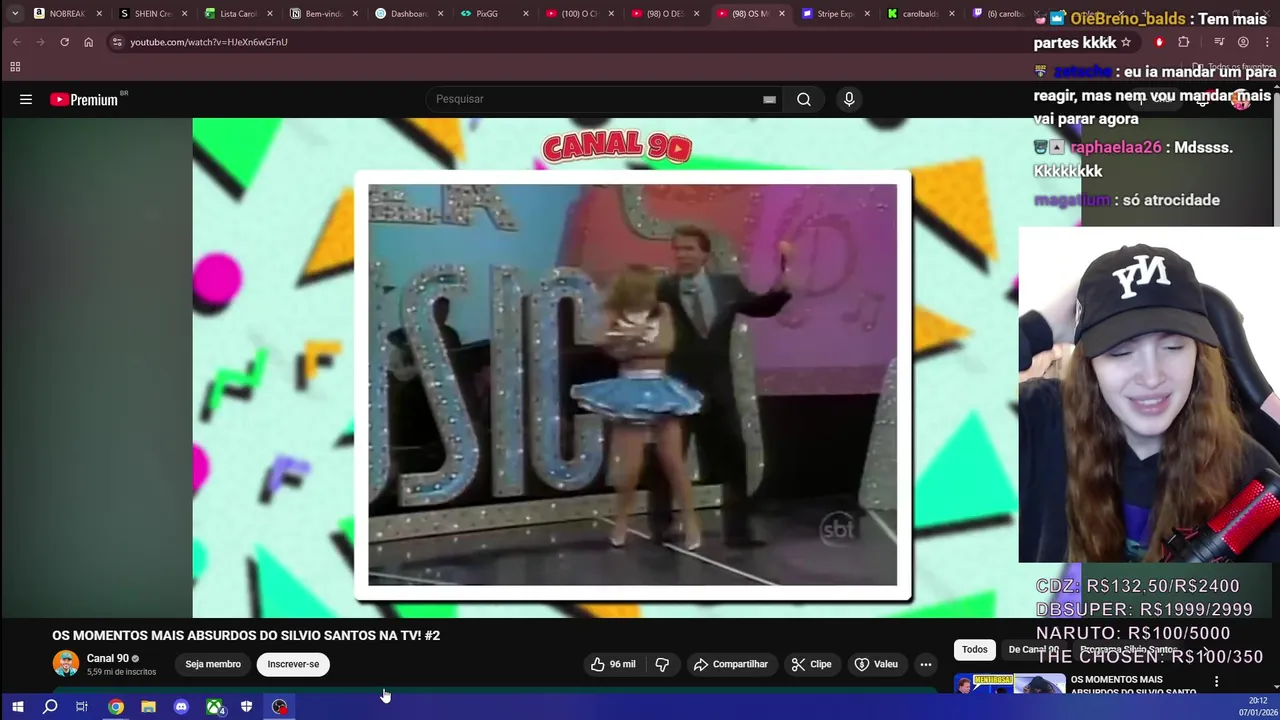Open Google Chrome from the taskbar
Image resolution: width=1280 pixels, height=720 pixels.
[x=116, y=707]
